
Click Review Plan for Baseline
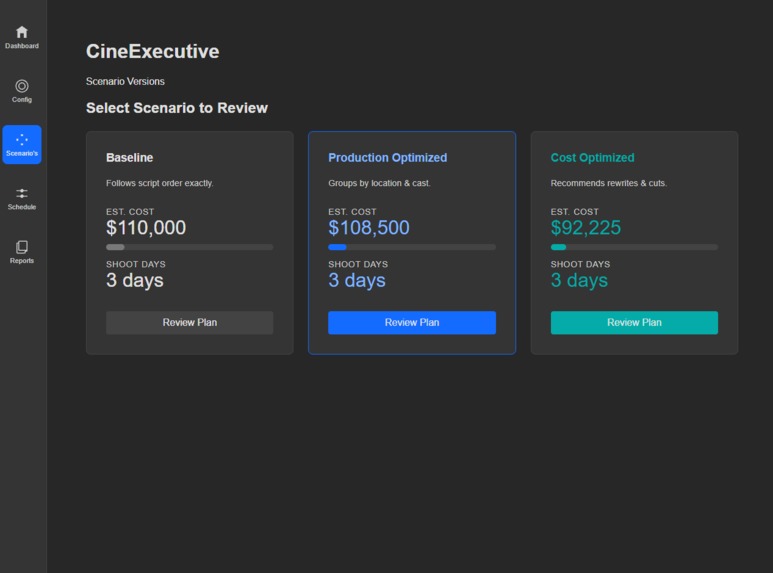click(189, 322)
